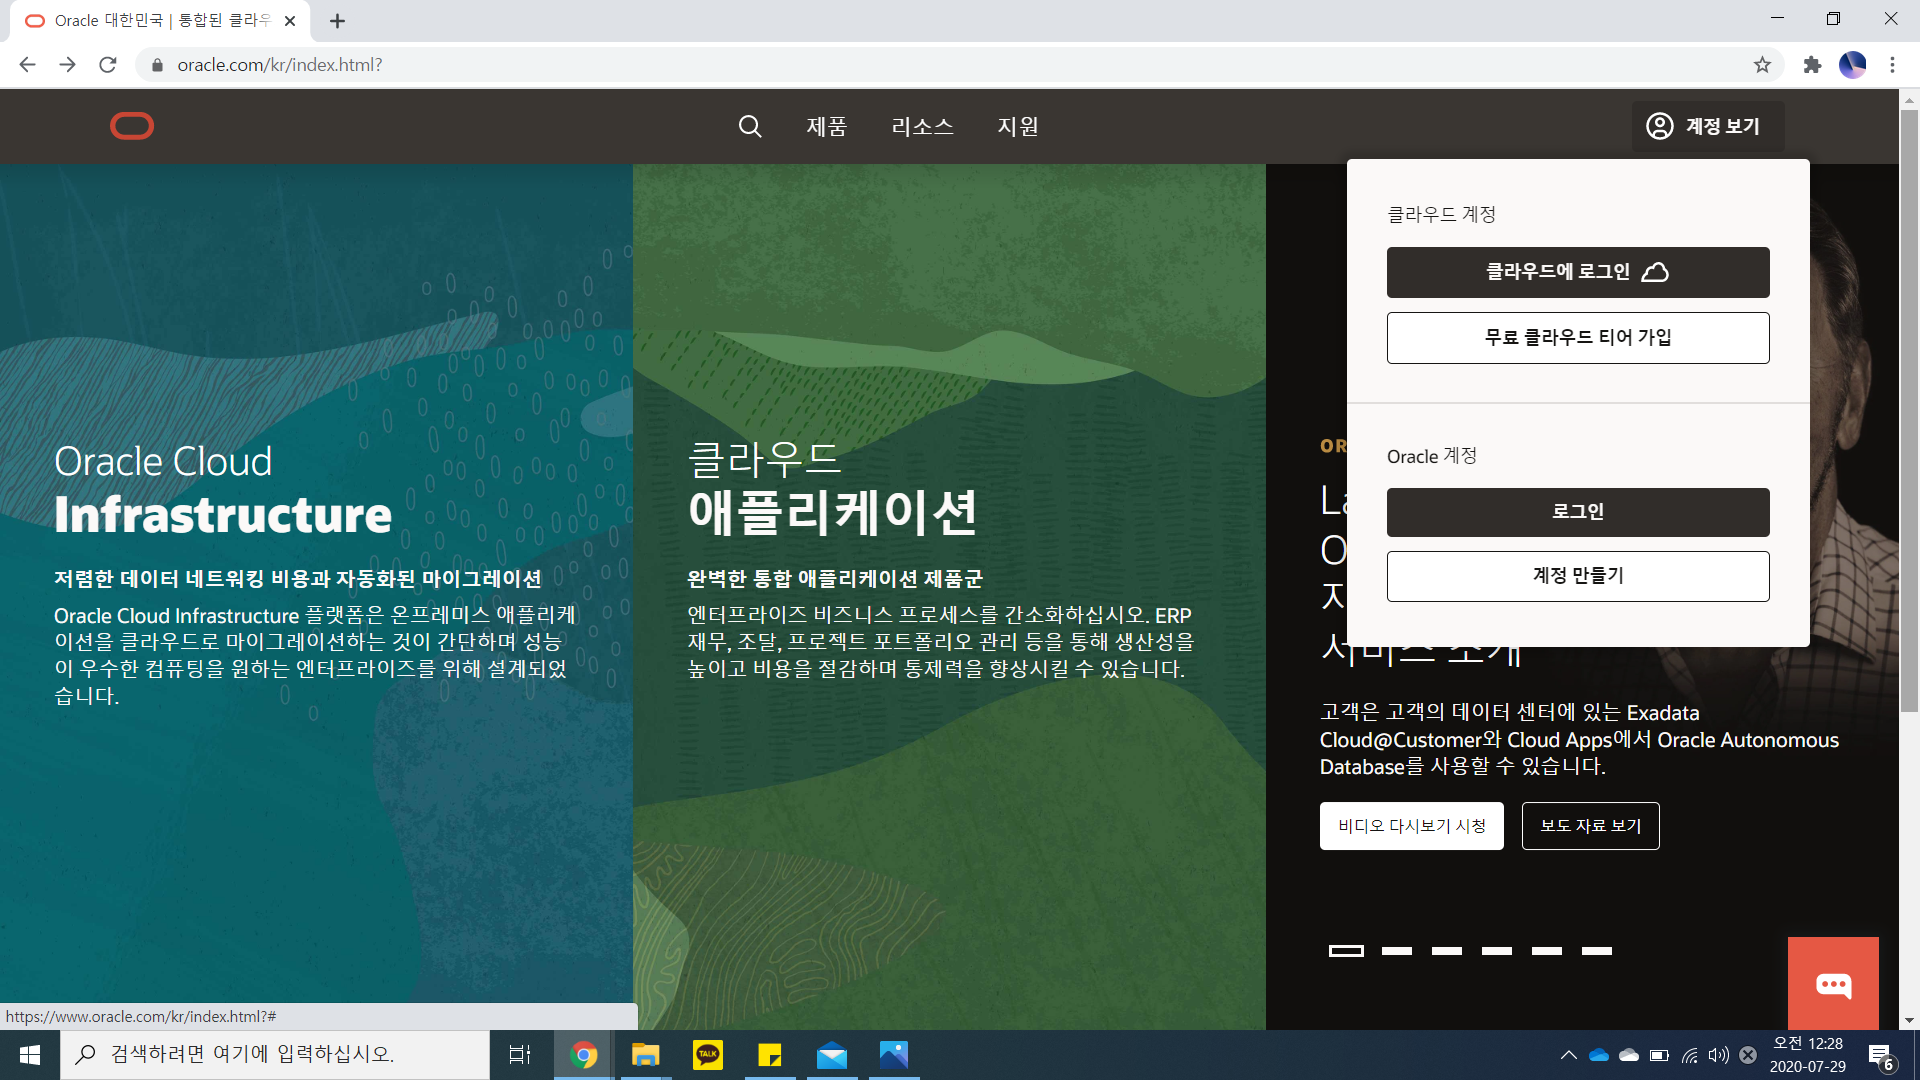
Task: Open Mail app from the taskbar
Action: click(x=832, y=1055)
